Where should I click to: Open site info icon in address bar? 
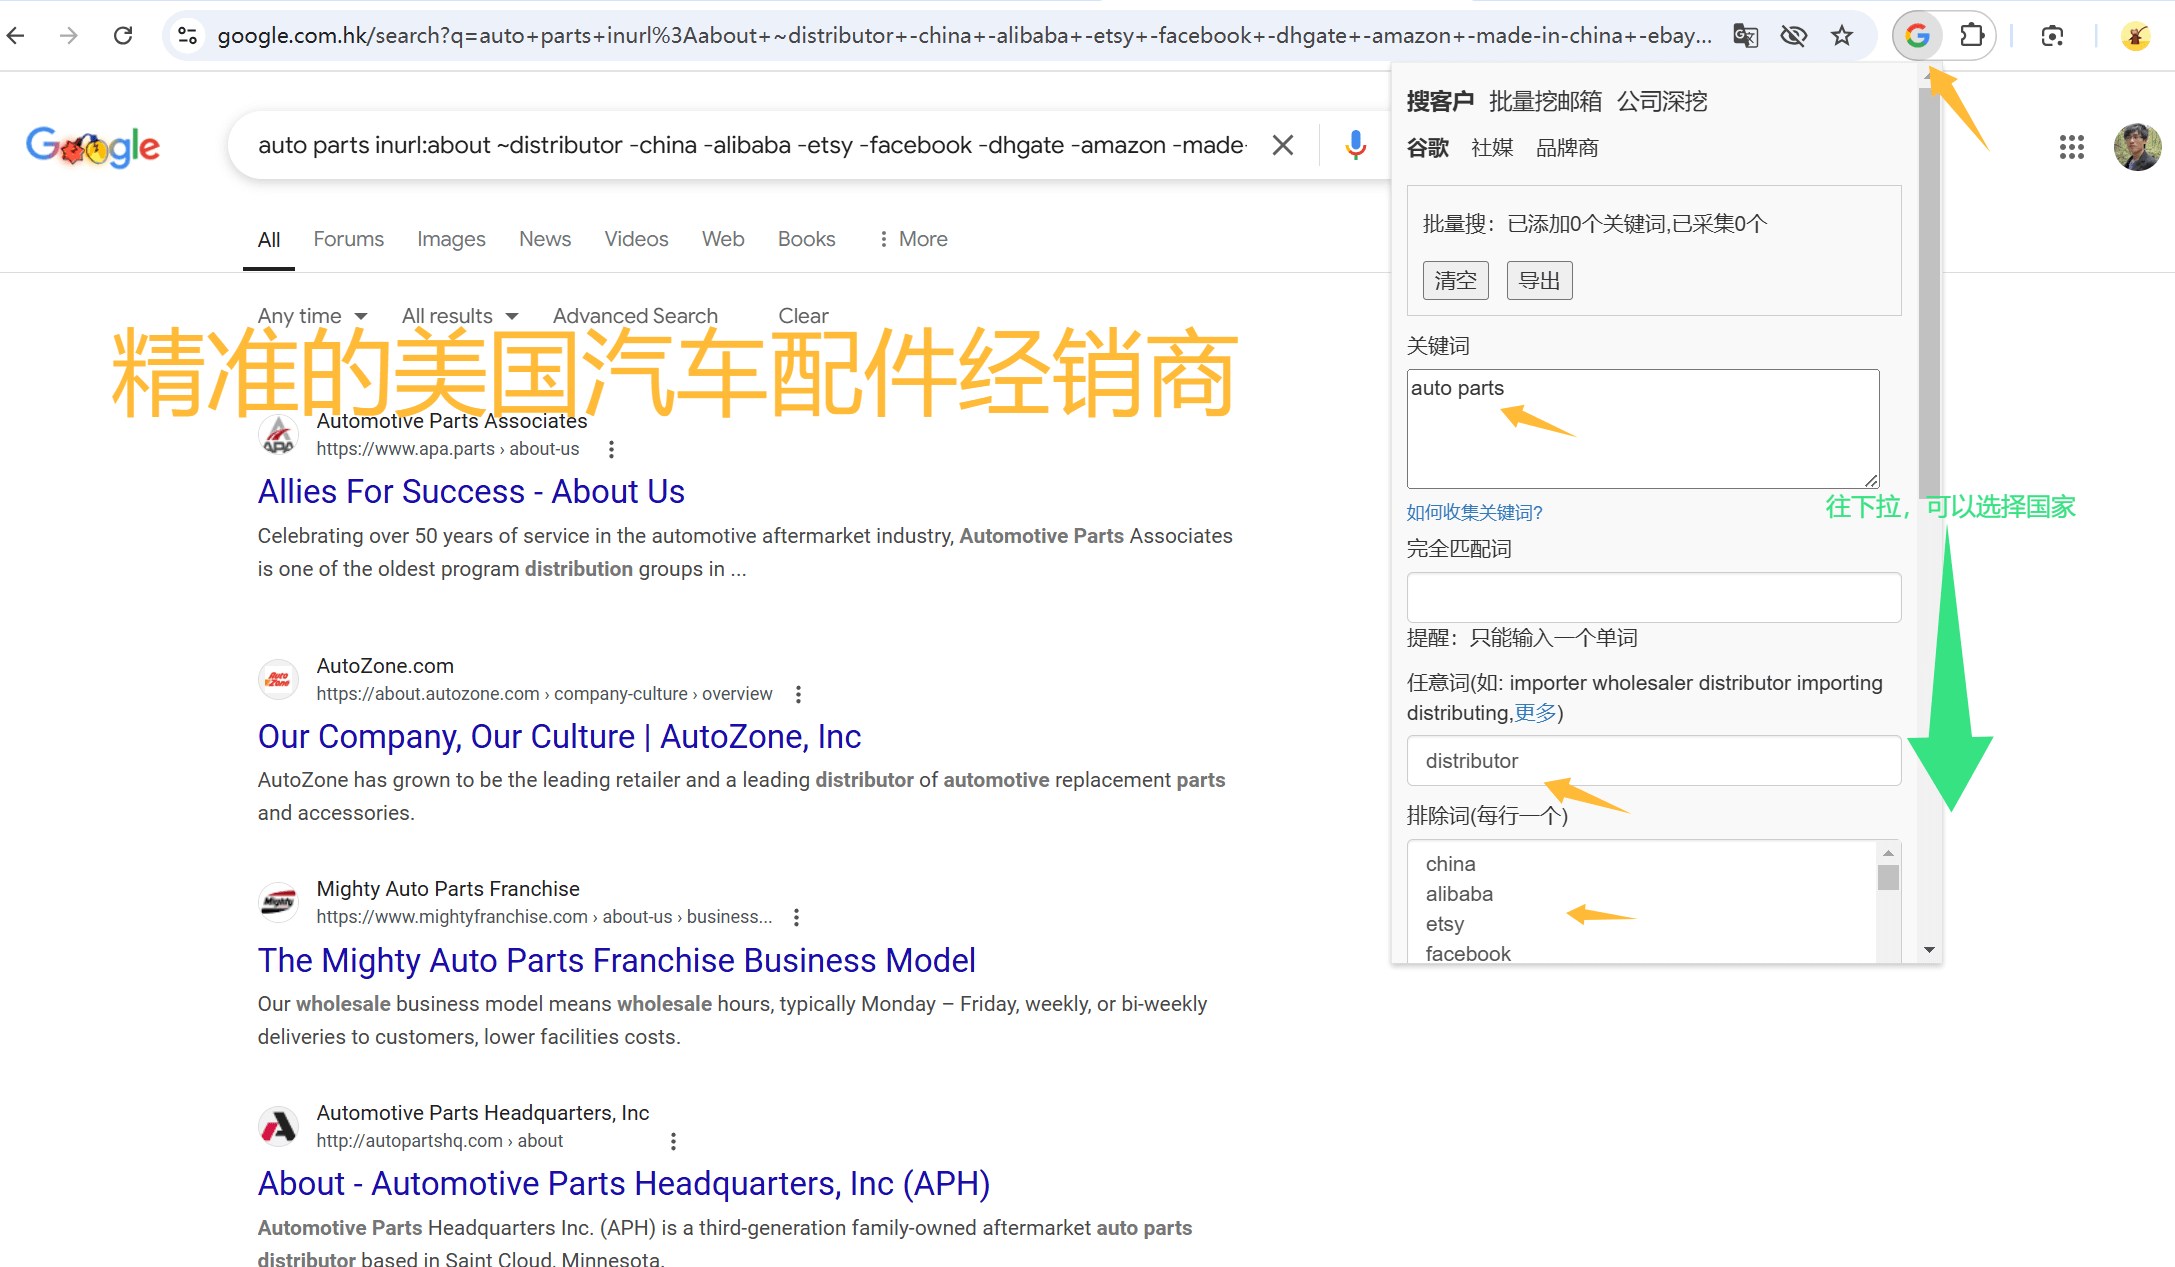click(x=187, y=36)
